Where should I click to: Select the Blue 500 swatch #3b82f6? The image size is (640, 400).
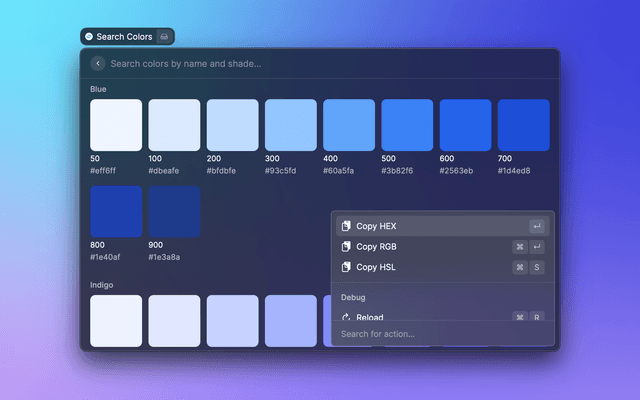407,125
